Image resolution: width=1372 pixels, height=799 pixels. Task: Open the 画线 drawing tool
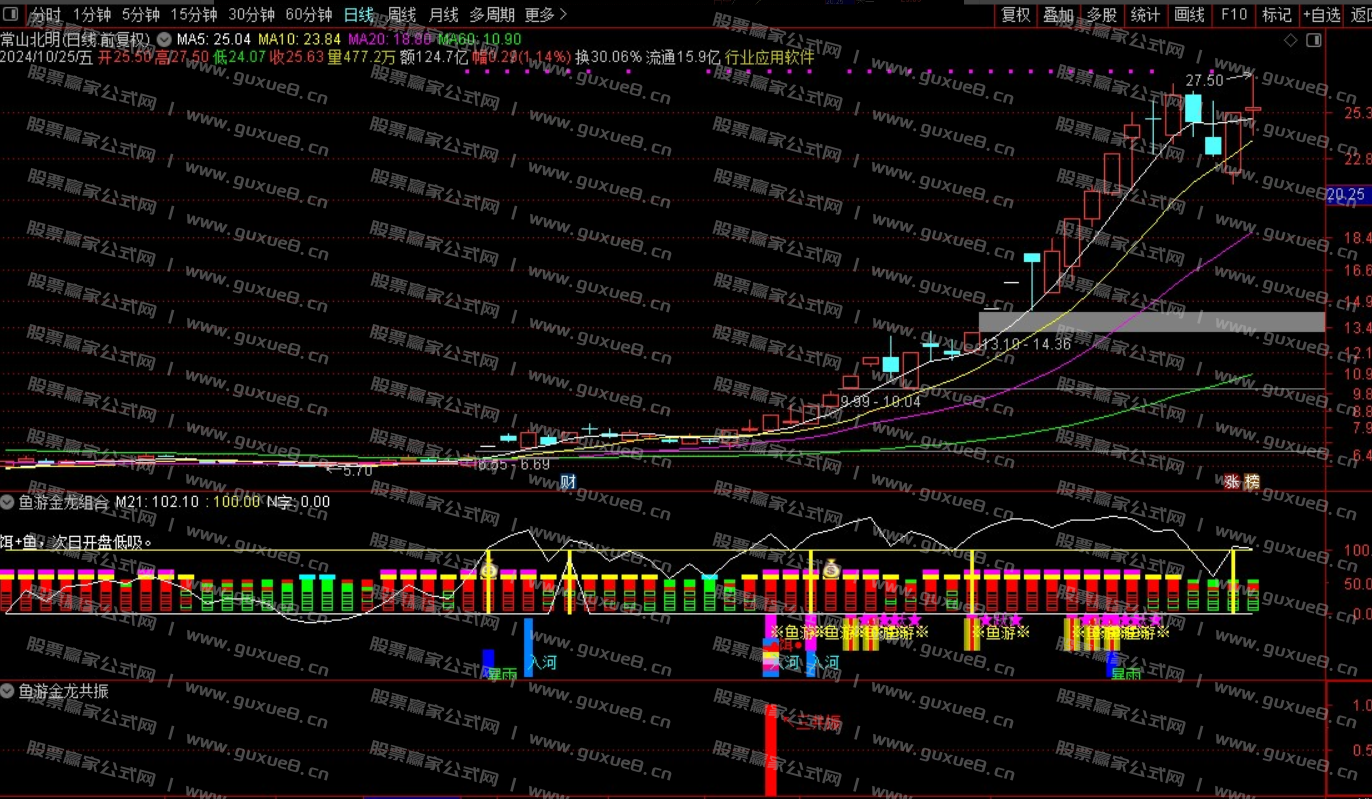pyautogui.click(x=1189, y=14)
